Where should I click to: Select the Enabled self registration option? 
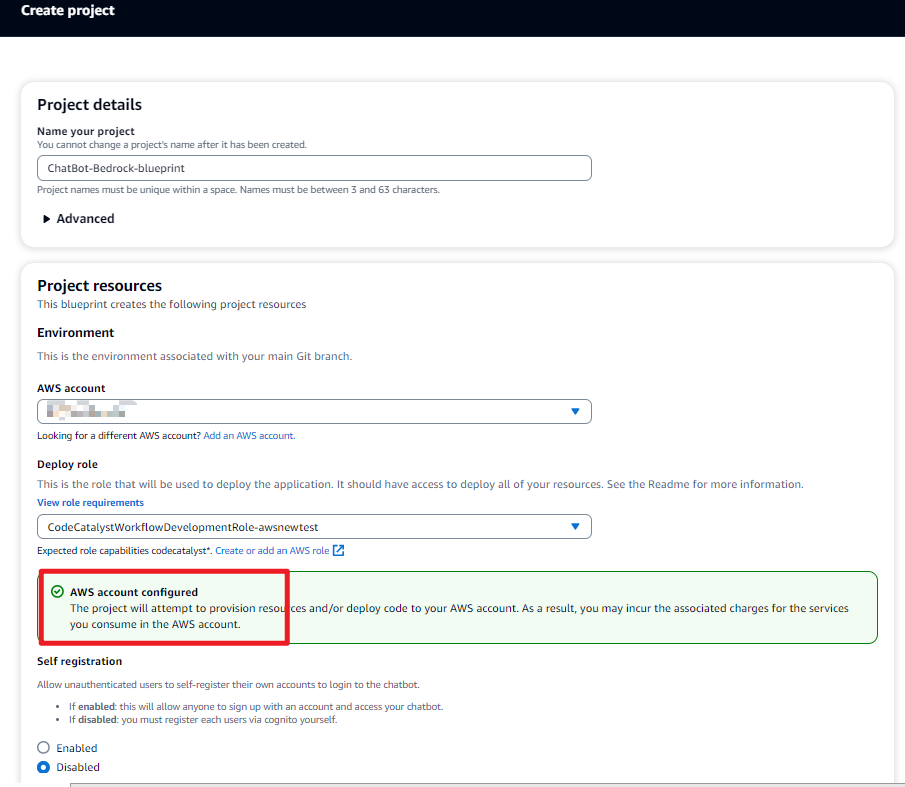pos(43,747)
